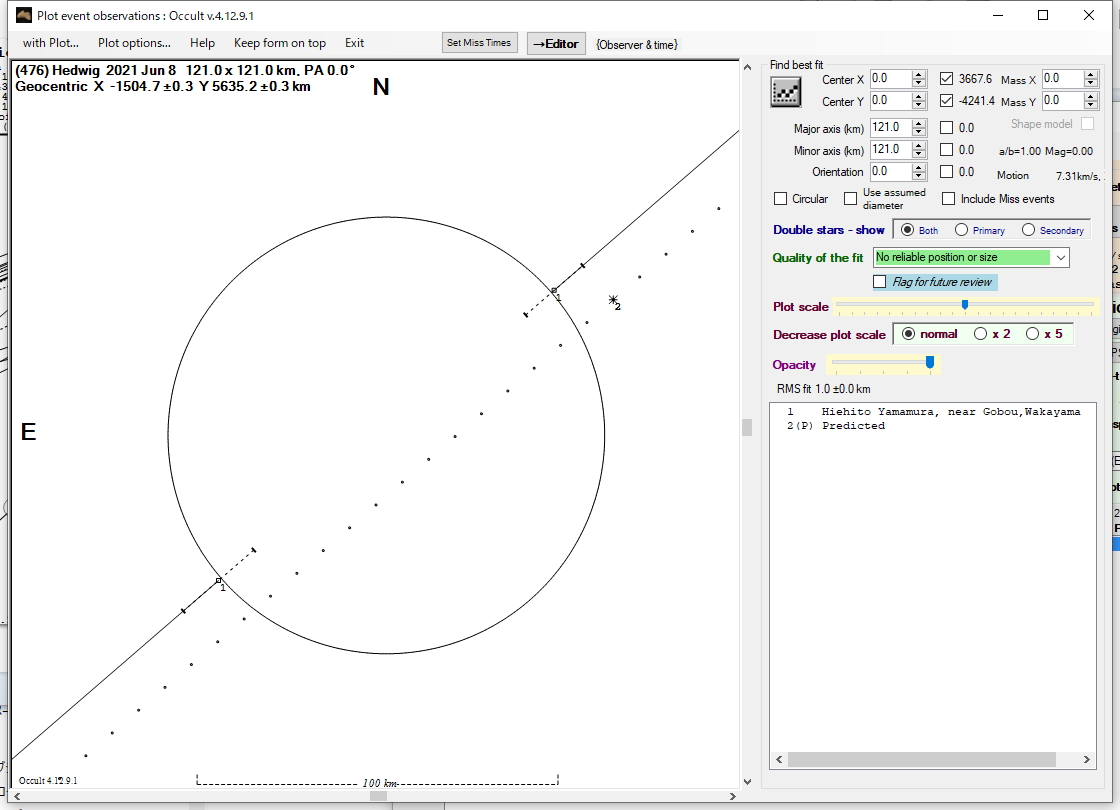Open Plot options... menu

134,43
